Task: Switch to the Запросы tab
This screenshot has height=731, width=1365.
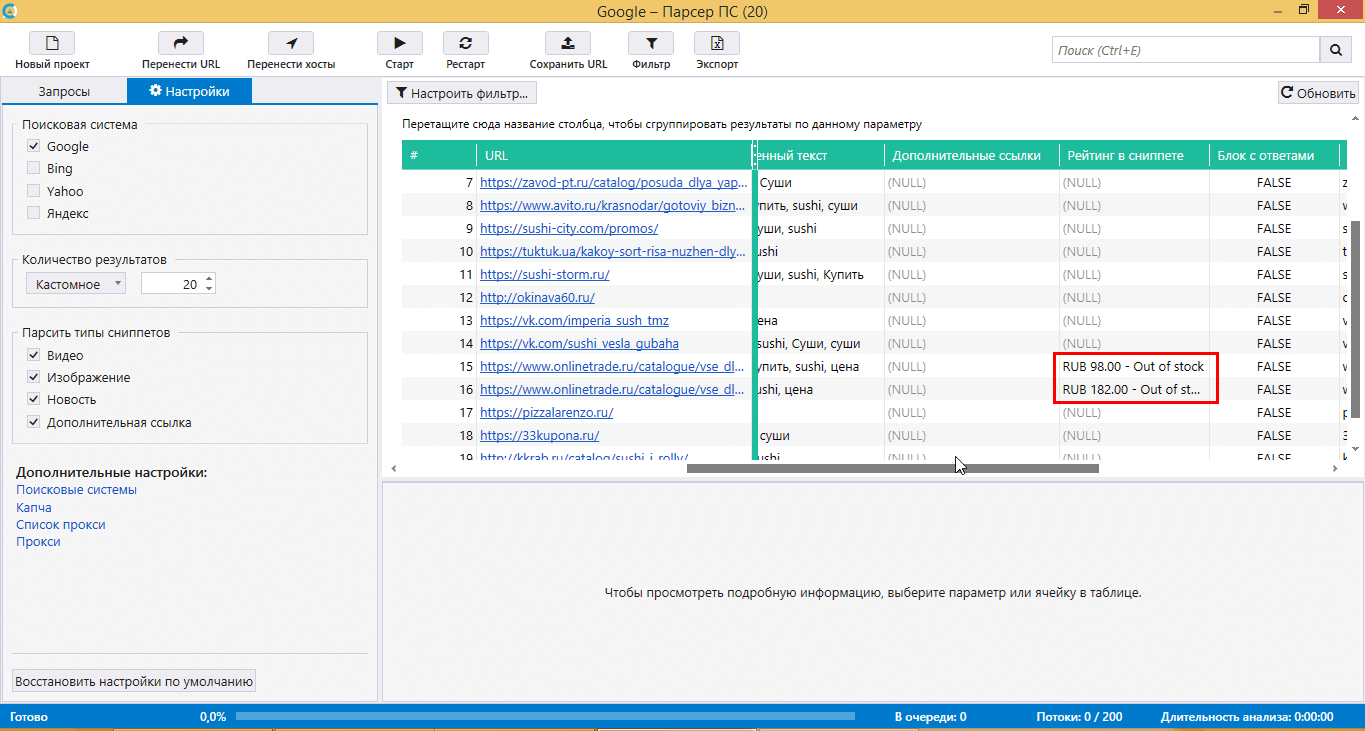Action: tap(64, 91)
